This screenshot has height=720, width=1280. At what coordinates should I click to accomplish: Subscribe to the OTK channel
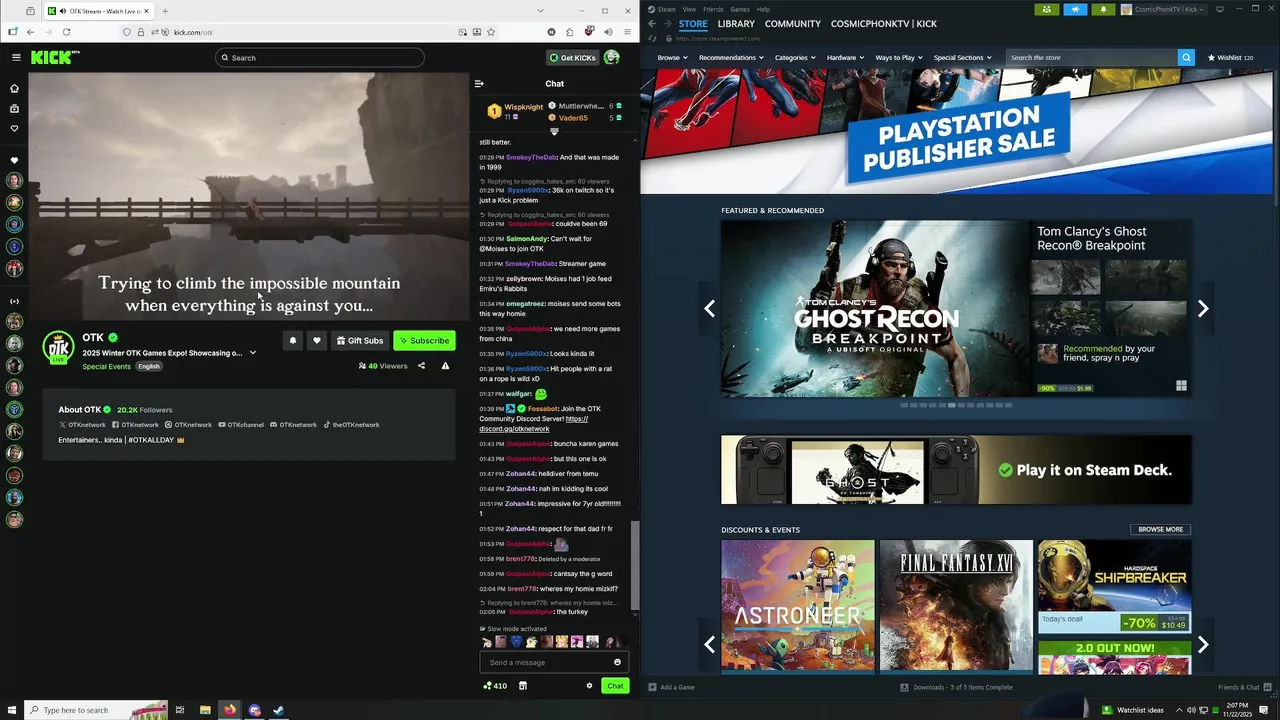(424, 340)
